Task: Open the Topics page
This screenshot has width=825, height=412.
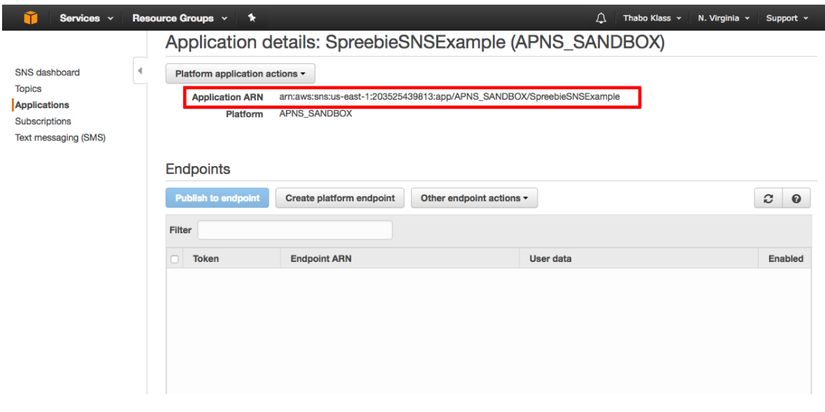Action: (28, 89)
